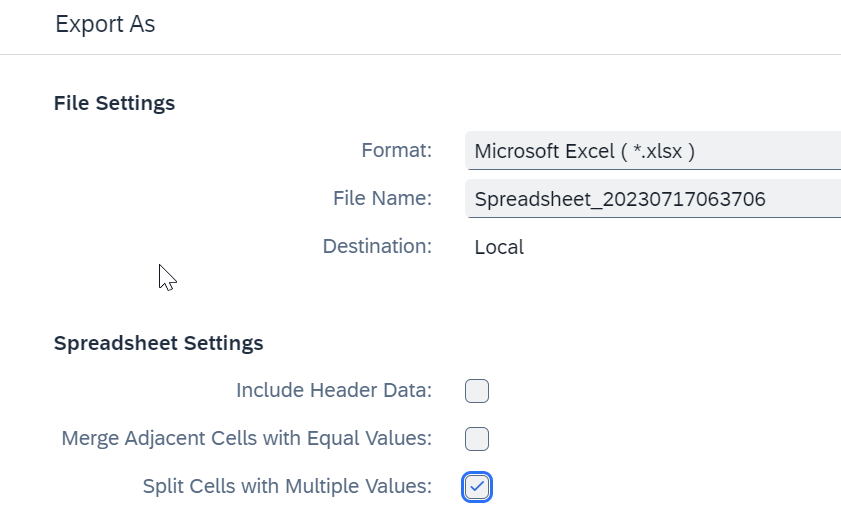Click the Destination: label
Image resolution: width=841 pixels, height=527 pixels.
pyautogui.click(x=377, y=247)
